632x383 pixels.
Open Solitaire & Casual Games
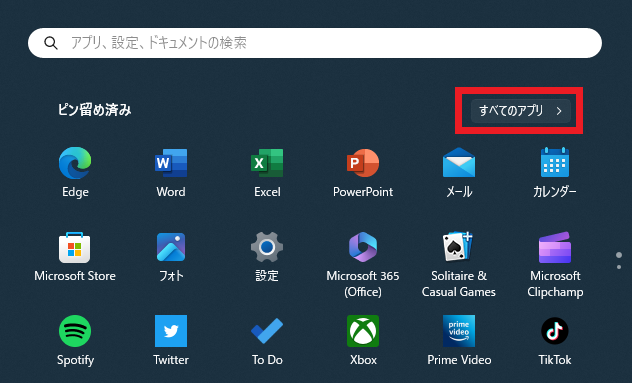[459, 247]
